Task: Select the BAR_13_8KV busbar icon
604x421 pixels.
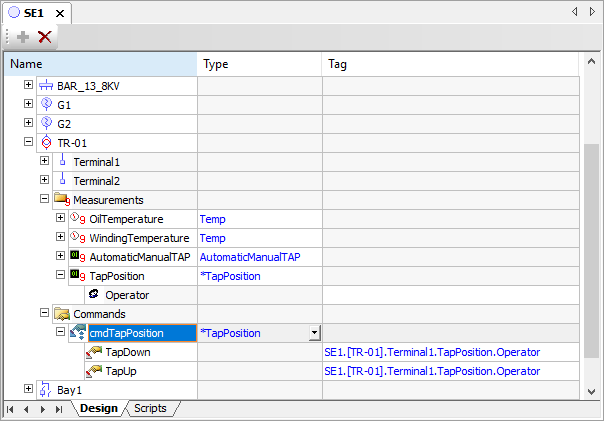Action: point(46,86)
